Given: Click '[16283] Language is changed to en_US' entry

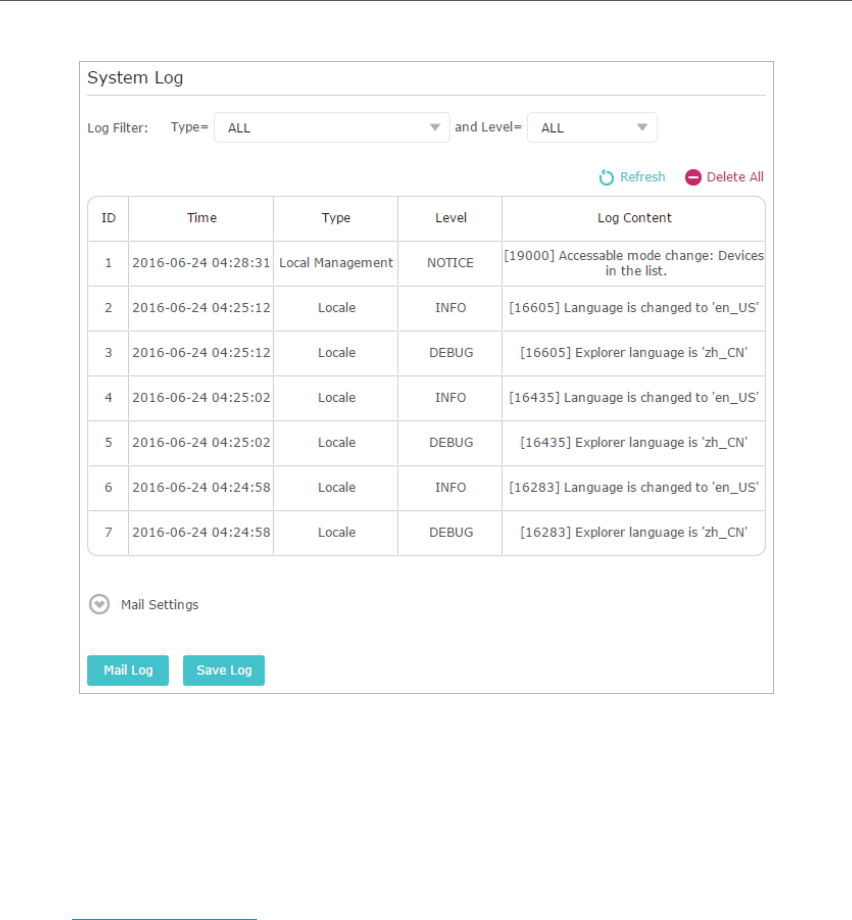Looking at the screenshot, I should point(634,488).
